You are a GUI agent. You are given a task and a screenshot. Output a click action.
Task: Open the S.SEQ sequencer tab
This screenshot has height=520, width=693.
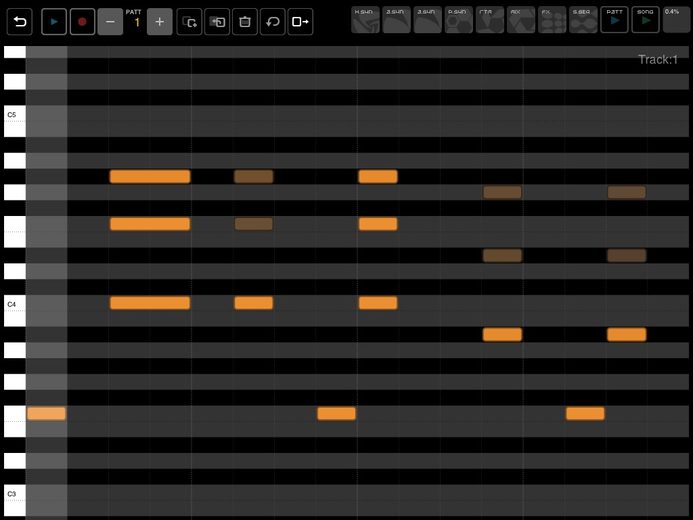coord(583,20)
